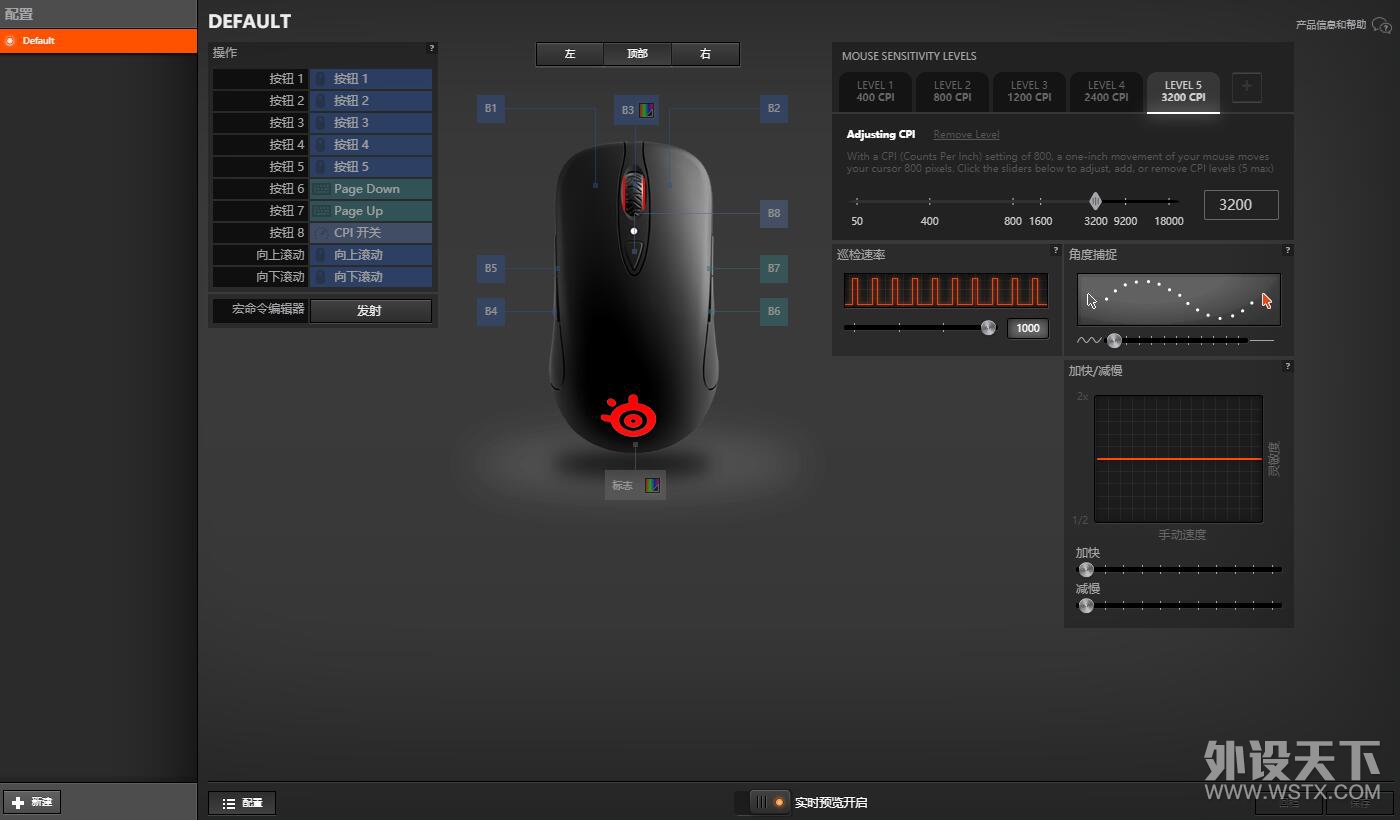Click the B8 CPI button marker
Screen dimensions: 1400x820
pyautogui.click(x=774, y=213)
